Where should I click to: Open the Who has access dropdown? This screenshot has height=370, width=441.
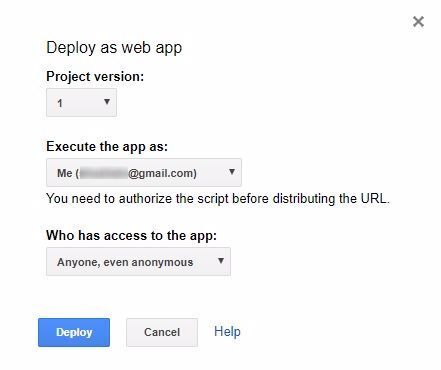click(x=138, y=261)
